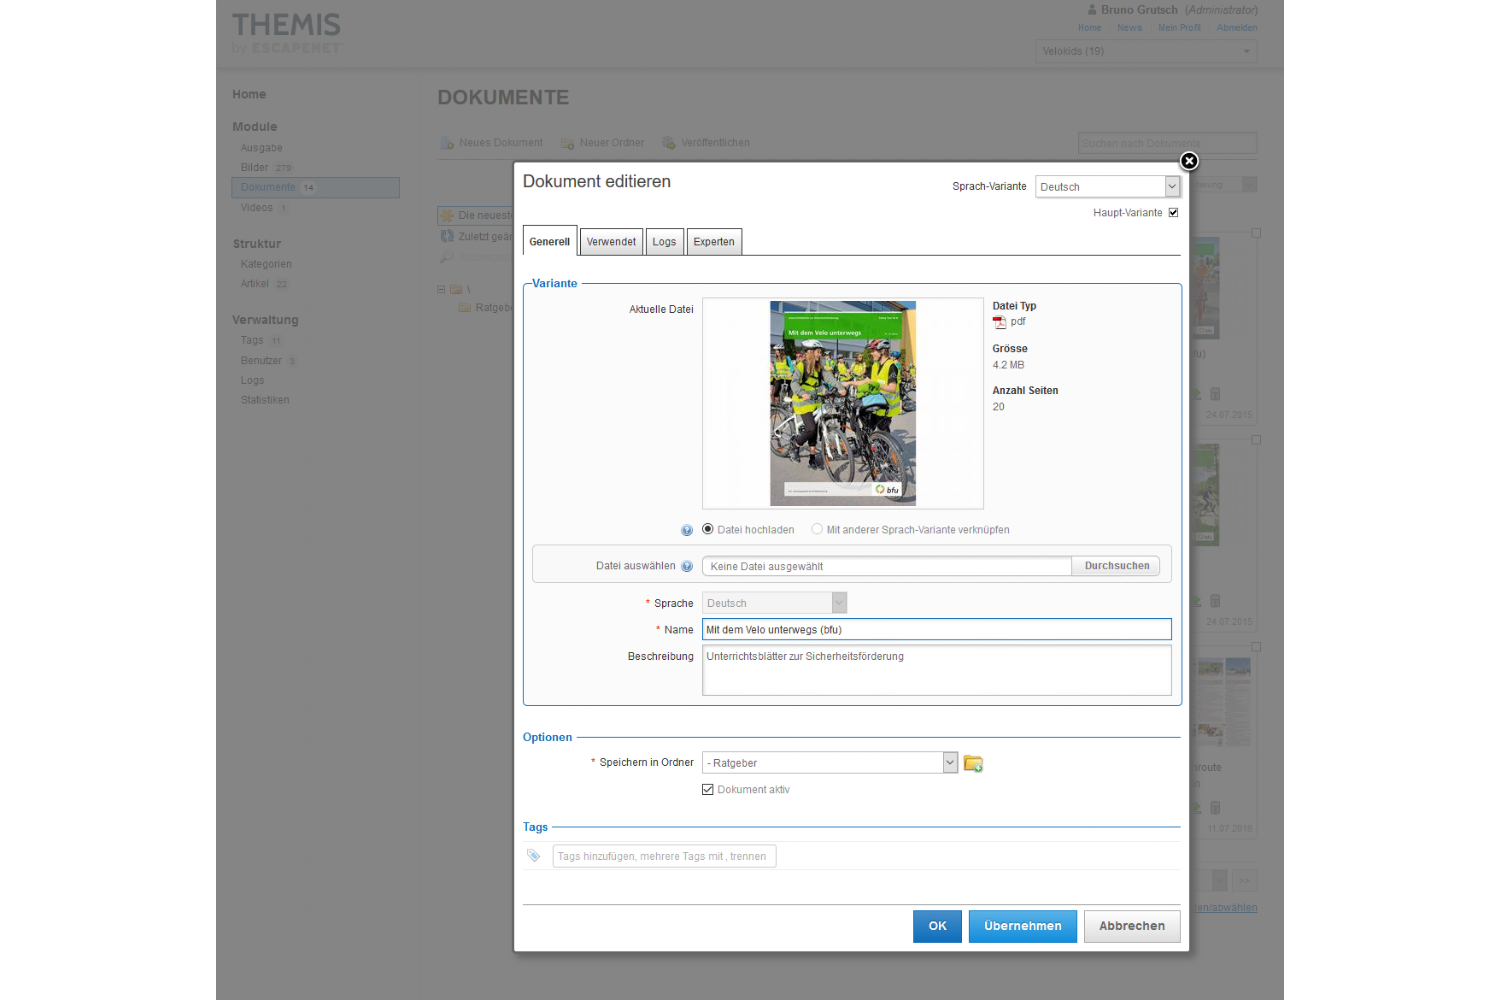Open the Velokids (19) selector
This screenshot has height=1000, width=1500.
(1146, 51)
